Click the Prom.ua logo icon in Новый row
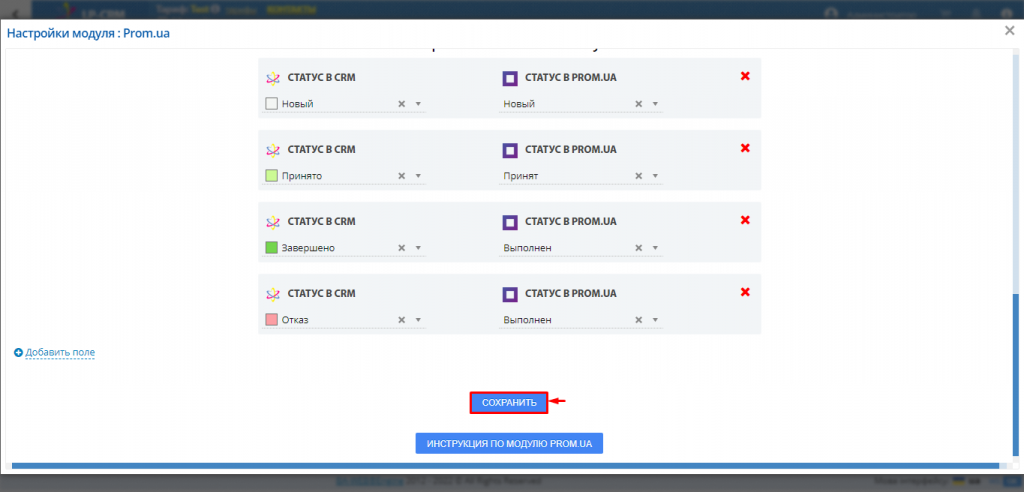1024x492 pixels. coord(510,78)
